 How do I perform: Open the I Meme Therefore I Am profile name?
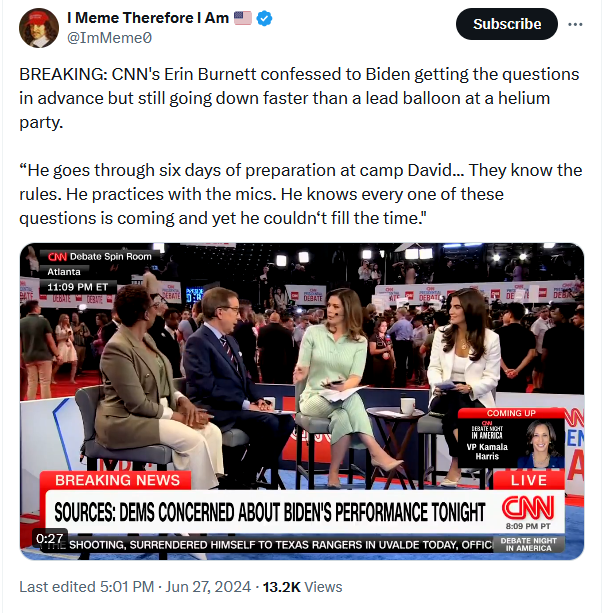(148, 18)
